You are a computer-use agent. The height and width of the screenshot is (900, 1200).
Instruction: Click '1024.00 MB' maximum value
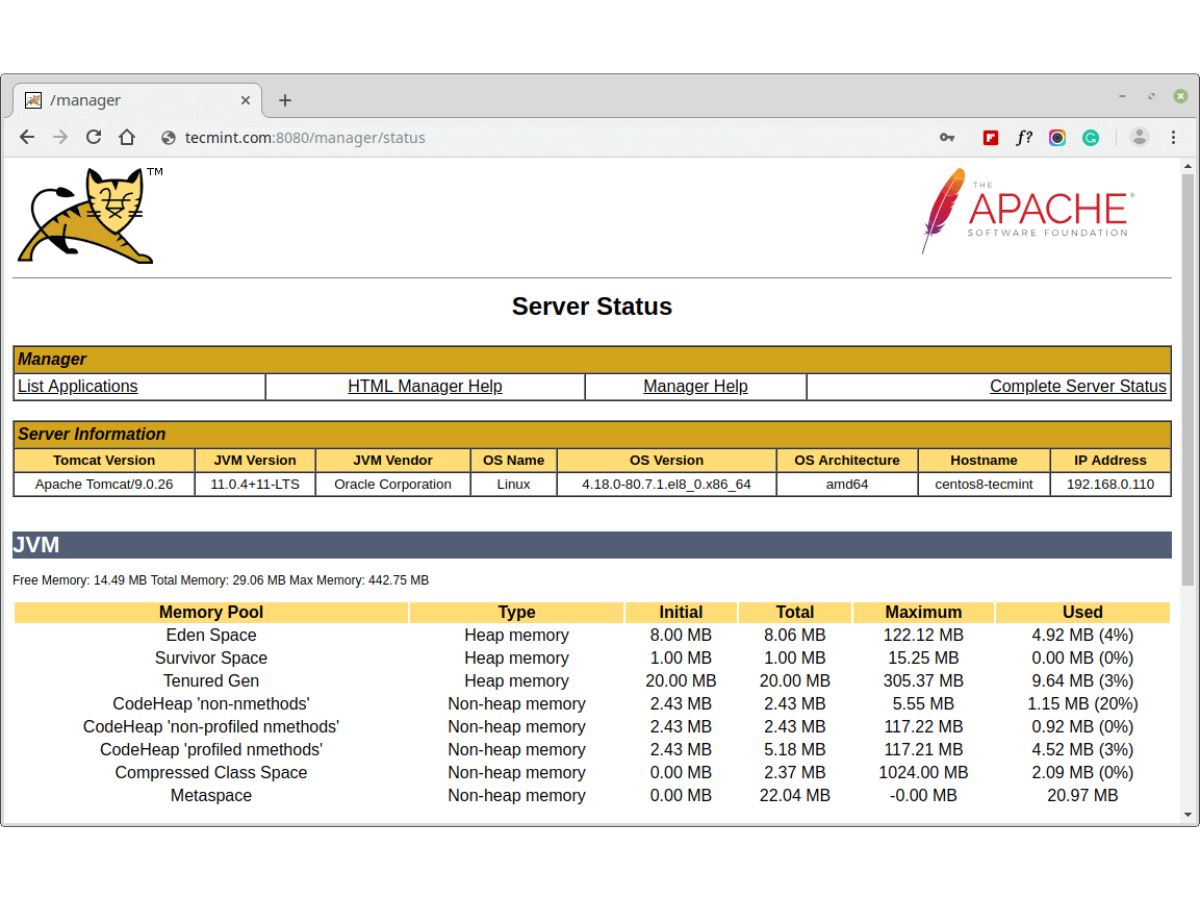click(923, 773)
